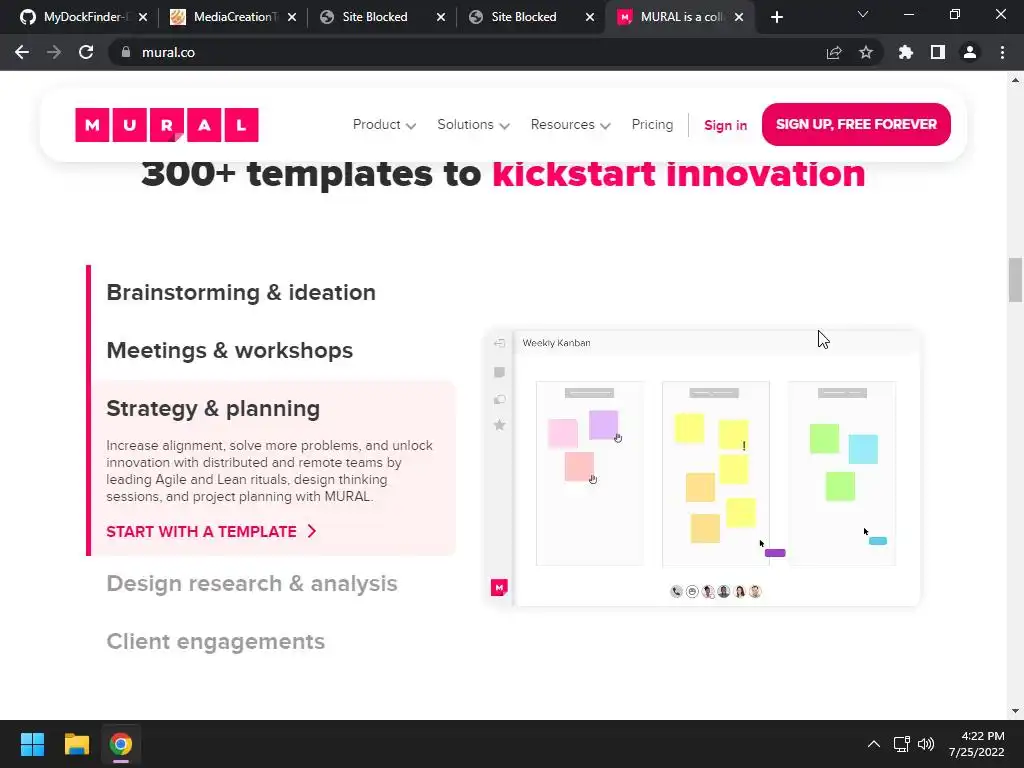
Task: Click the Chrome icon in the taskbar
Action: pos(121,744)
